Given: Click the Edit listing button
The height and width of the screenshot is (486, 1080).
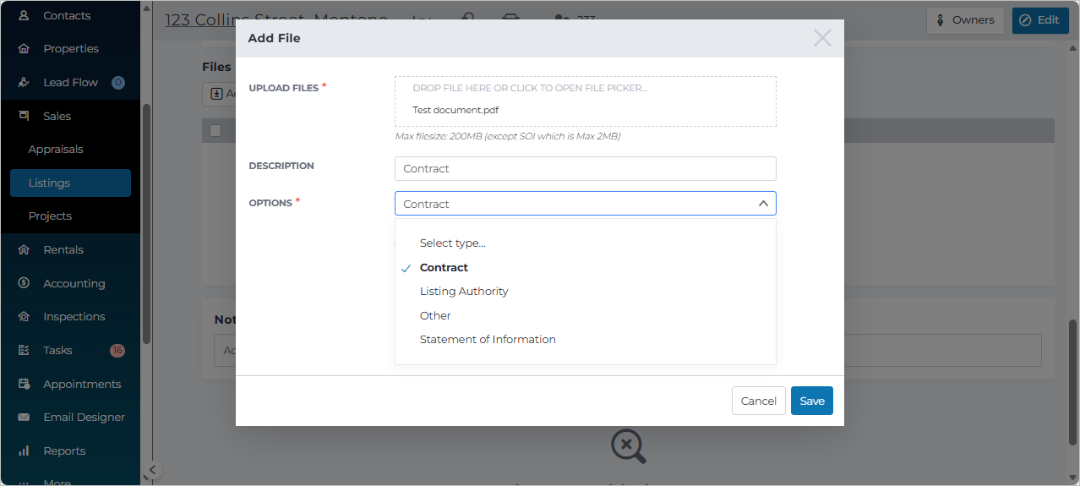Looking at the screenshot, I should tap(1040, 20).
